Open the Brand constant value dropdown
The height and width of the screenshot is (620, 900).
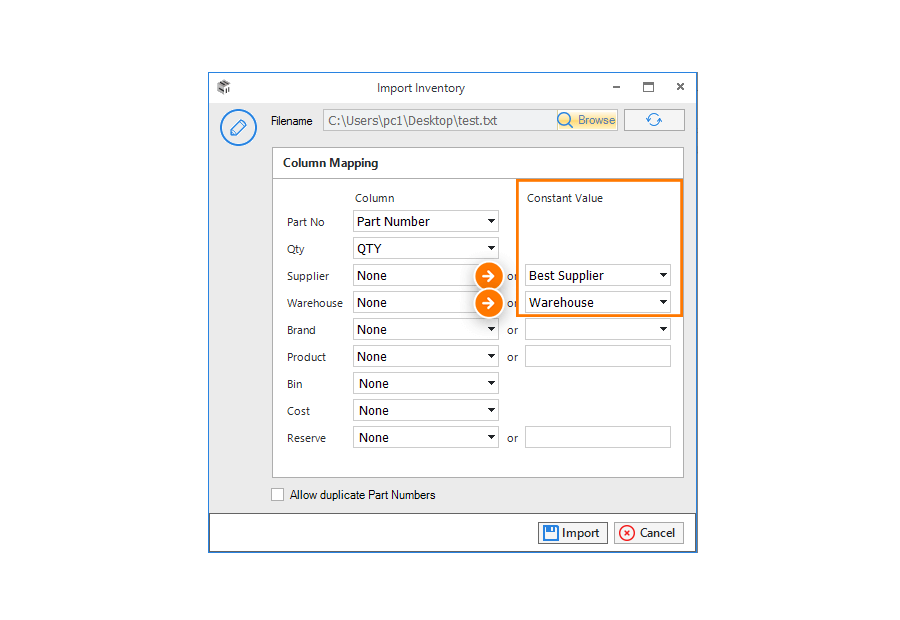[598, 329]
